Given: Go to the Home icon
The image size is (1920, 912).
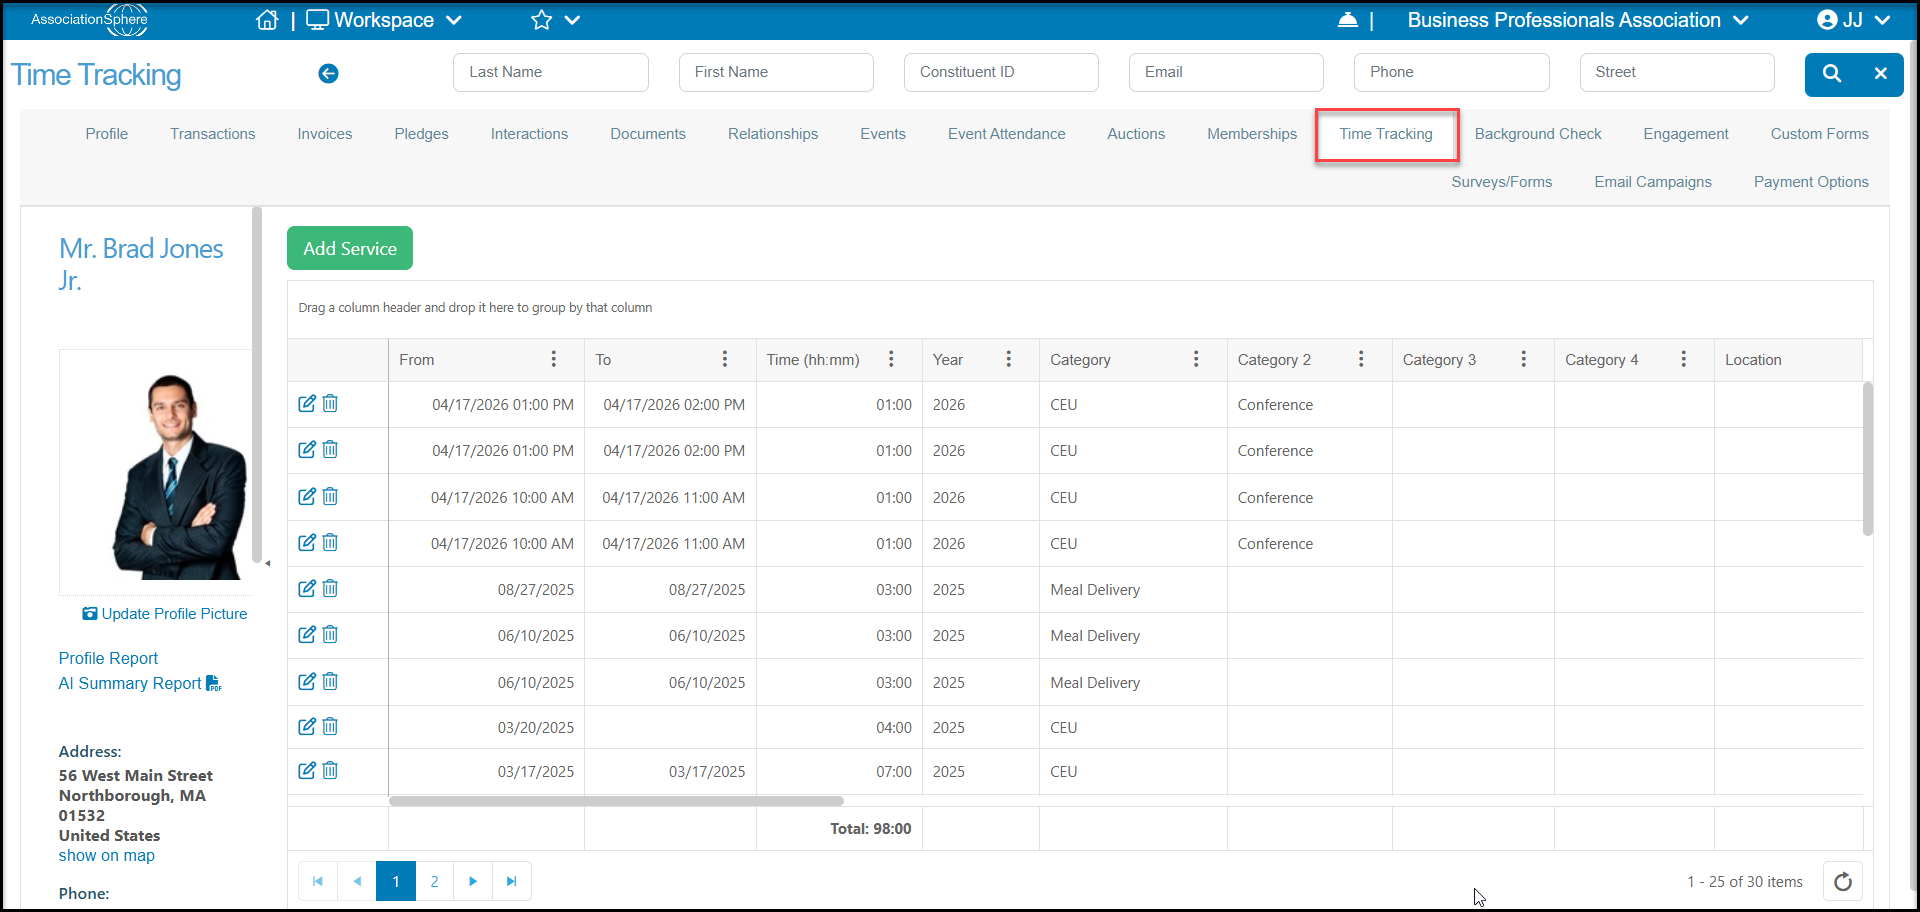Looking at the screenshot, I should [267, 20].
